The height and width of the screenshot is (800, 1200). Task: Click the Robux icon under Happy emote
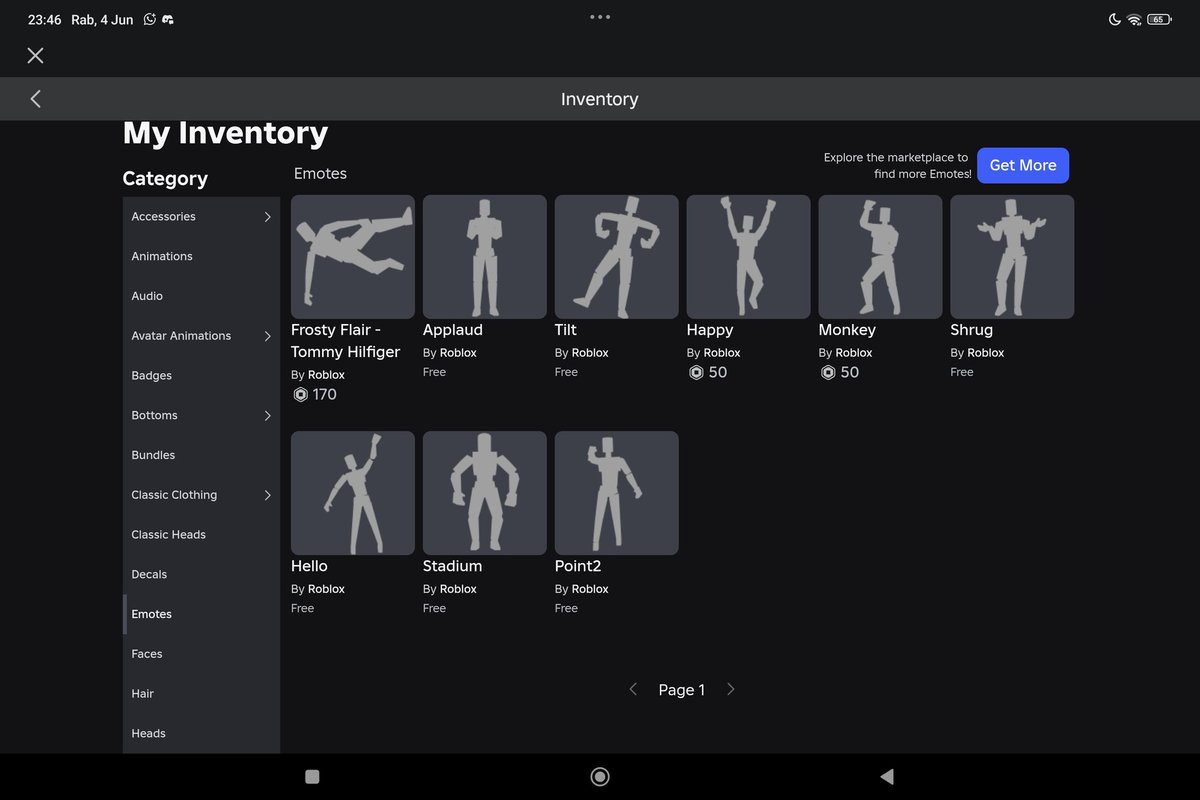coord(696,373)
